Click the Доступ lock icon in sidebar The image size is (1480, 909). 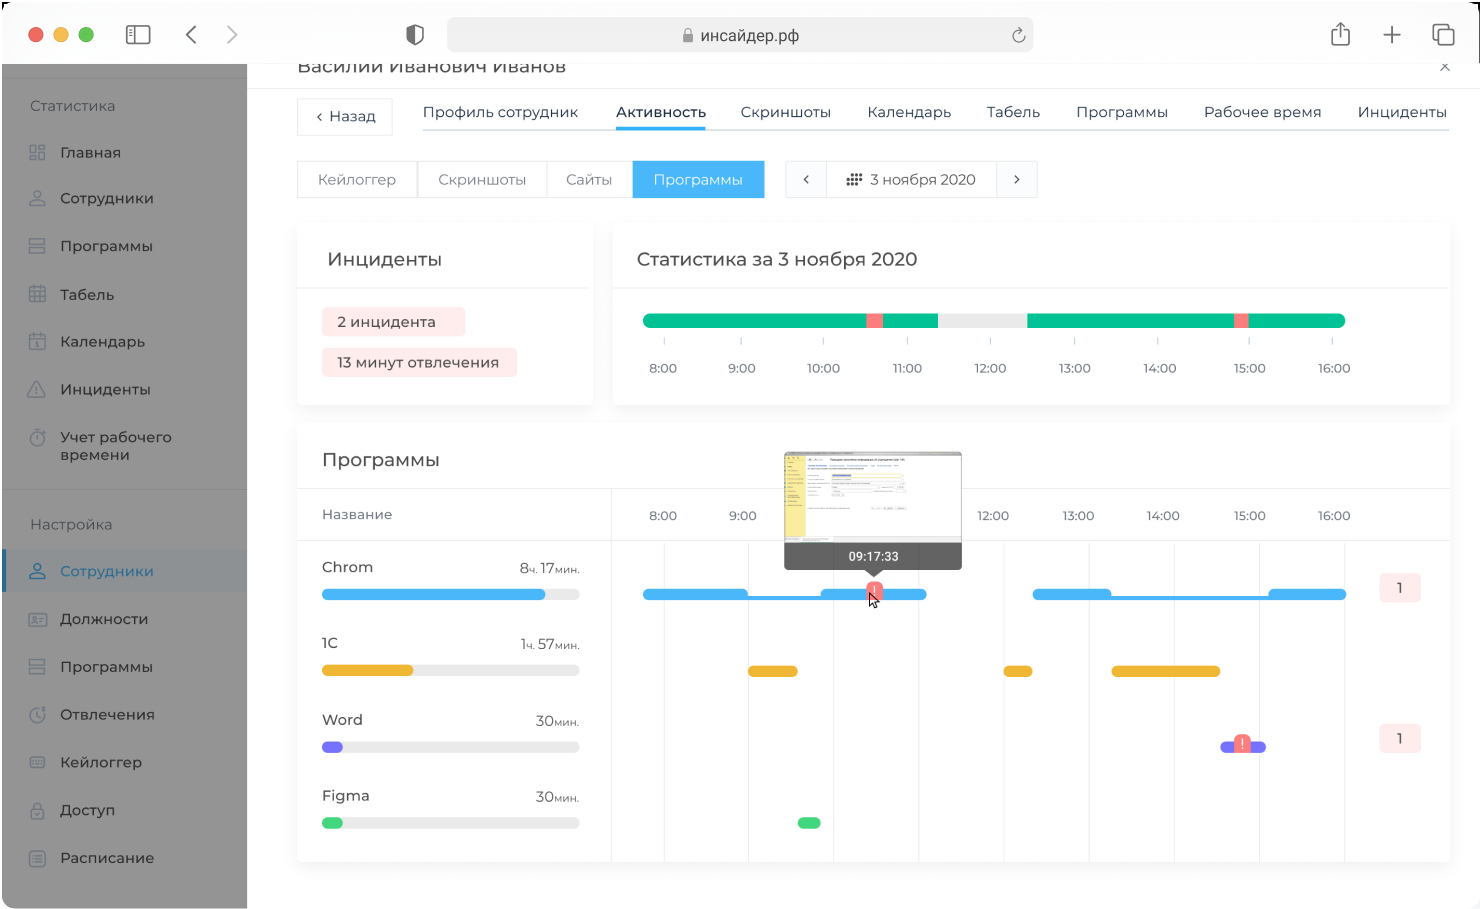pyautogui.click(x=37, y=811)
